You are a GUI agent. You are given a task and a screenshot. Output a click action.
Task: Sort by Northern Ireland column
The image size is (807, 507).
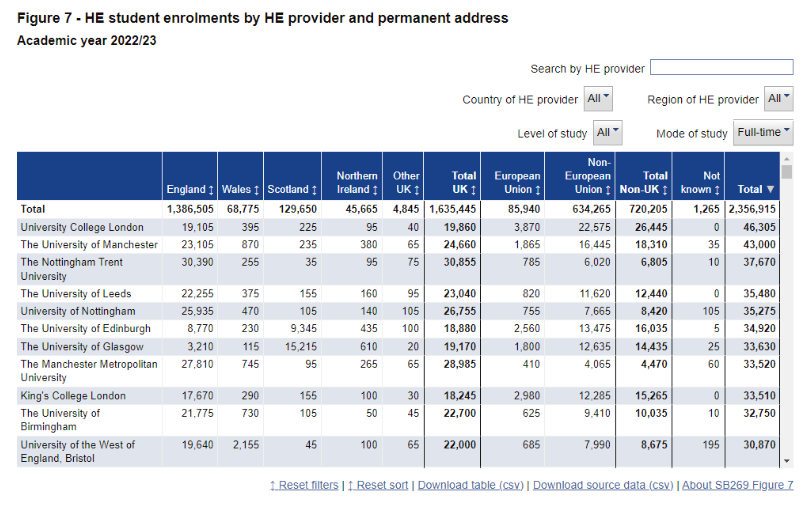pos(356,182)
